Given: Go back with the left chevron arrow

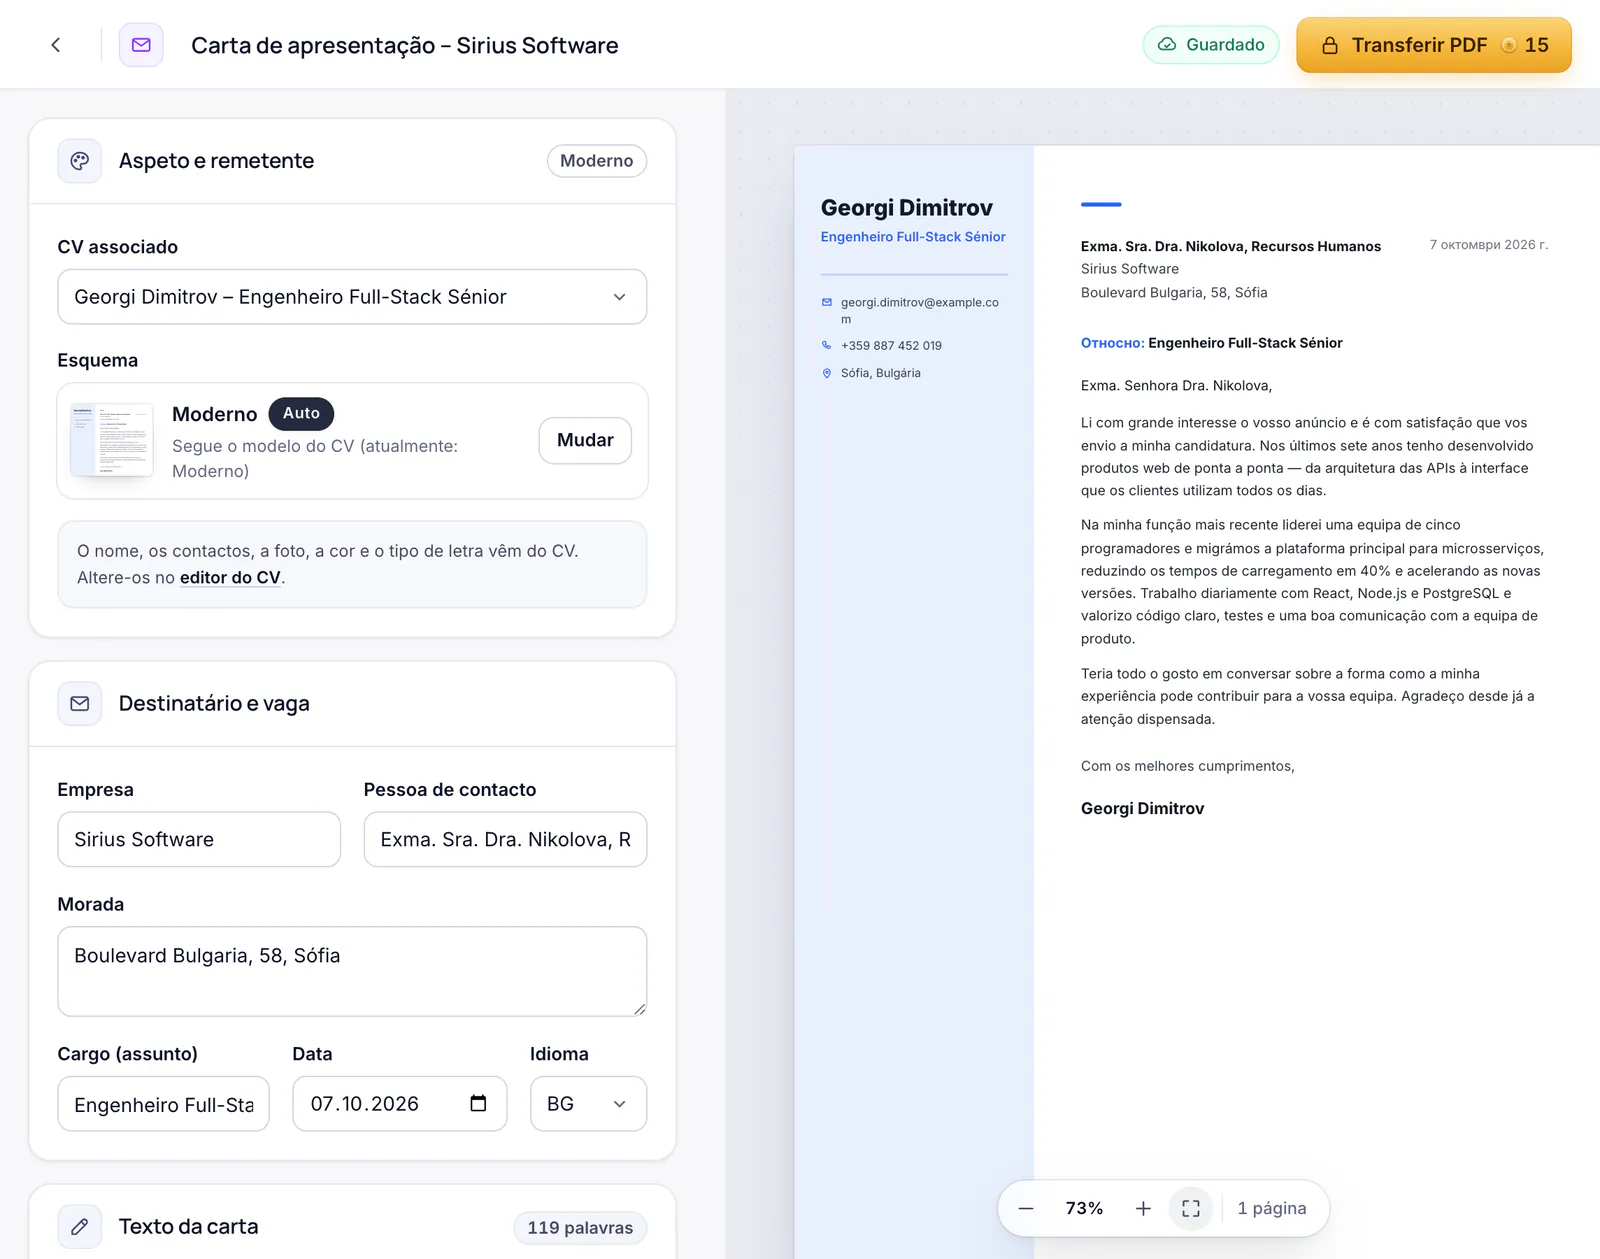Looking at the screenshot, I should tap(56, 45).
